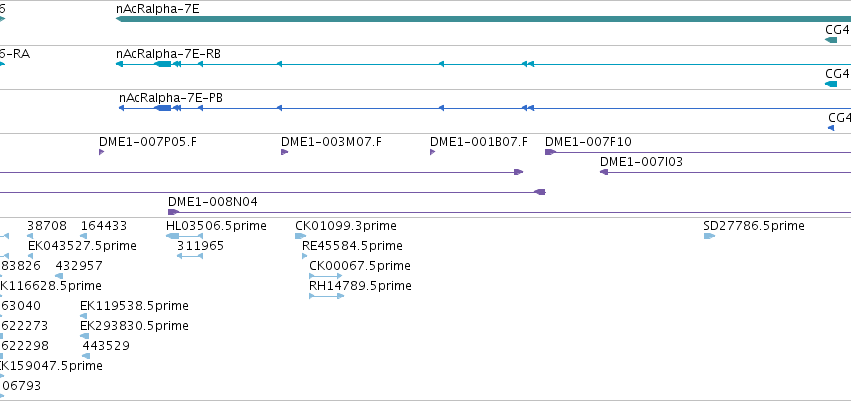Screen dimensions: 851x401
Task: Select the nAcRalpha-7E-RB transcript label
Action: (168, 54)
